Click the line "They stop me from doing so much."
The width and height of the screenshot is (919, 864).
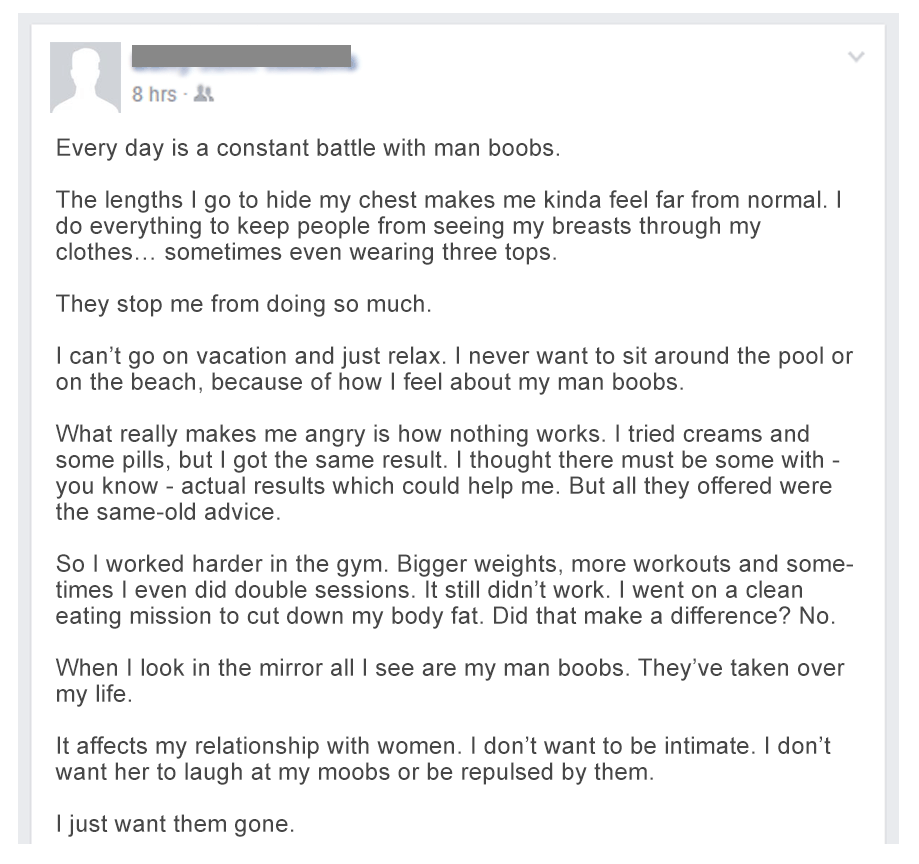244,304
